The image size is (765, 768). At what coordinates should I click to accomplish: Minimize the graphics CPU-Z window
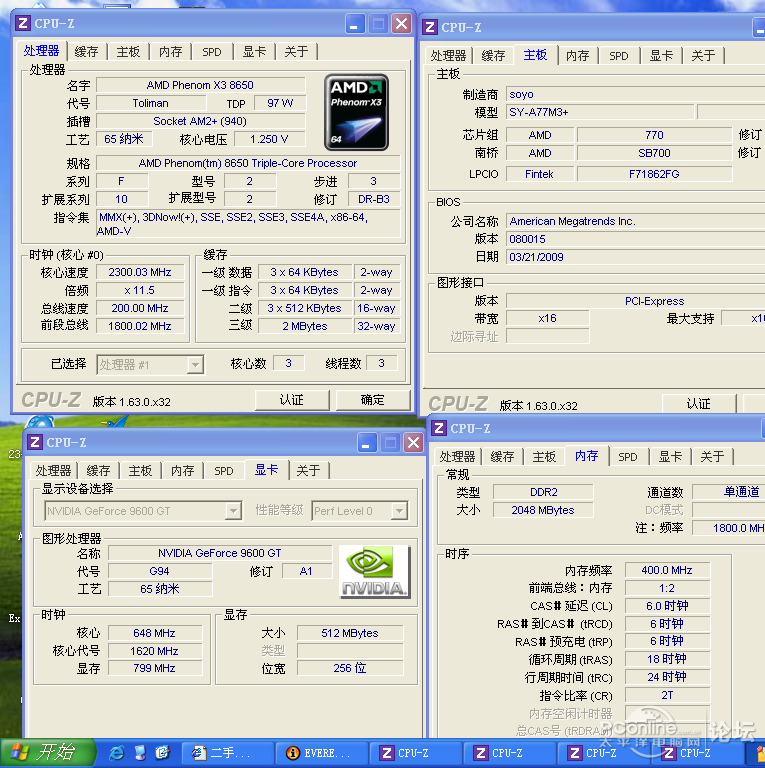(x=366, y=443)
